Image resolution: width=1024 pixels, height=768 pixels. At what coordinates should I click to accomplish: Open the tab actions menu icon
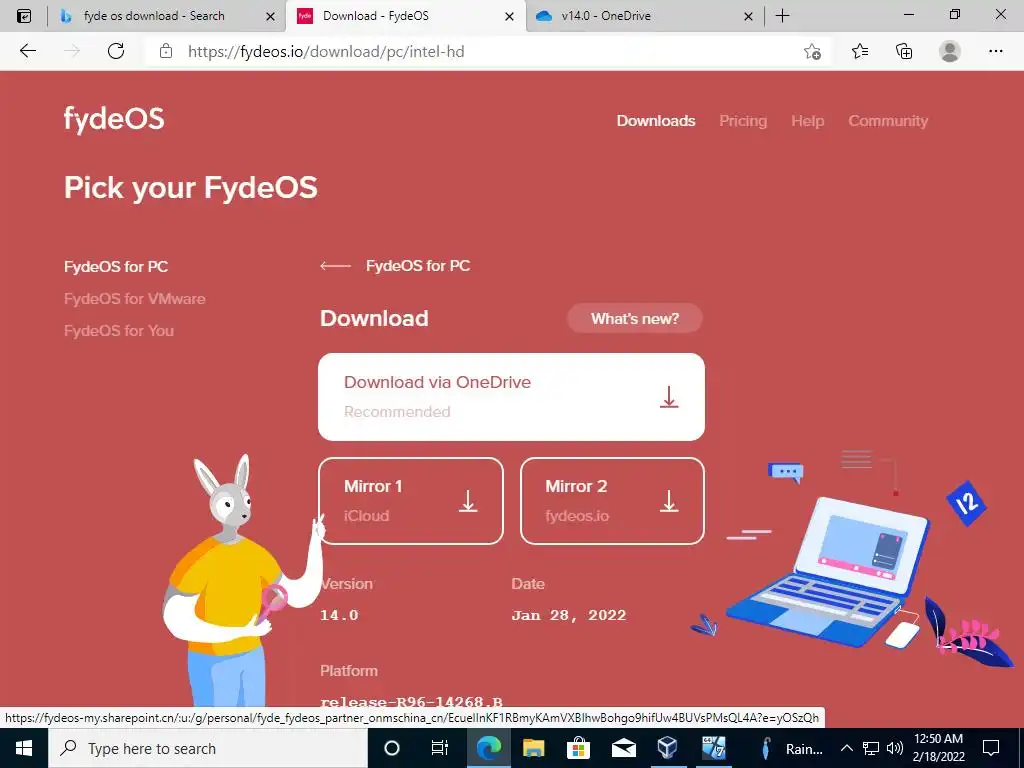[x=24, y=16]
